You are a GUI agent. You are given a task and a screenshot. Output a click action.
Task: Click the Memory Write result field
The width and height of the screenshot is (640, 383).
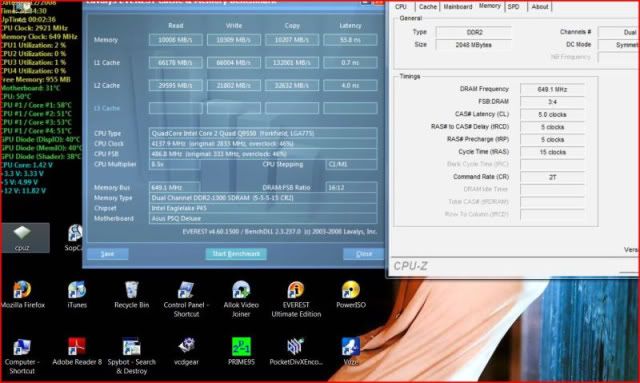click(x=234, y=40)
